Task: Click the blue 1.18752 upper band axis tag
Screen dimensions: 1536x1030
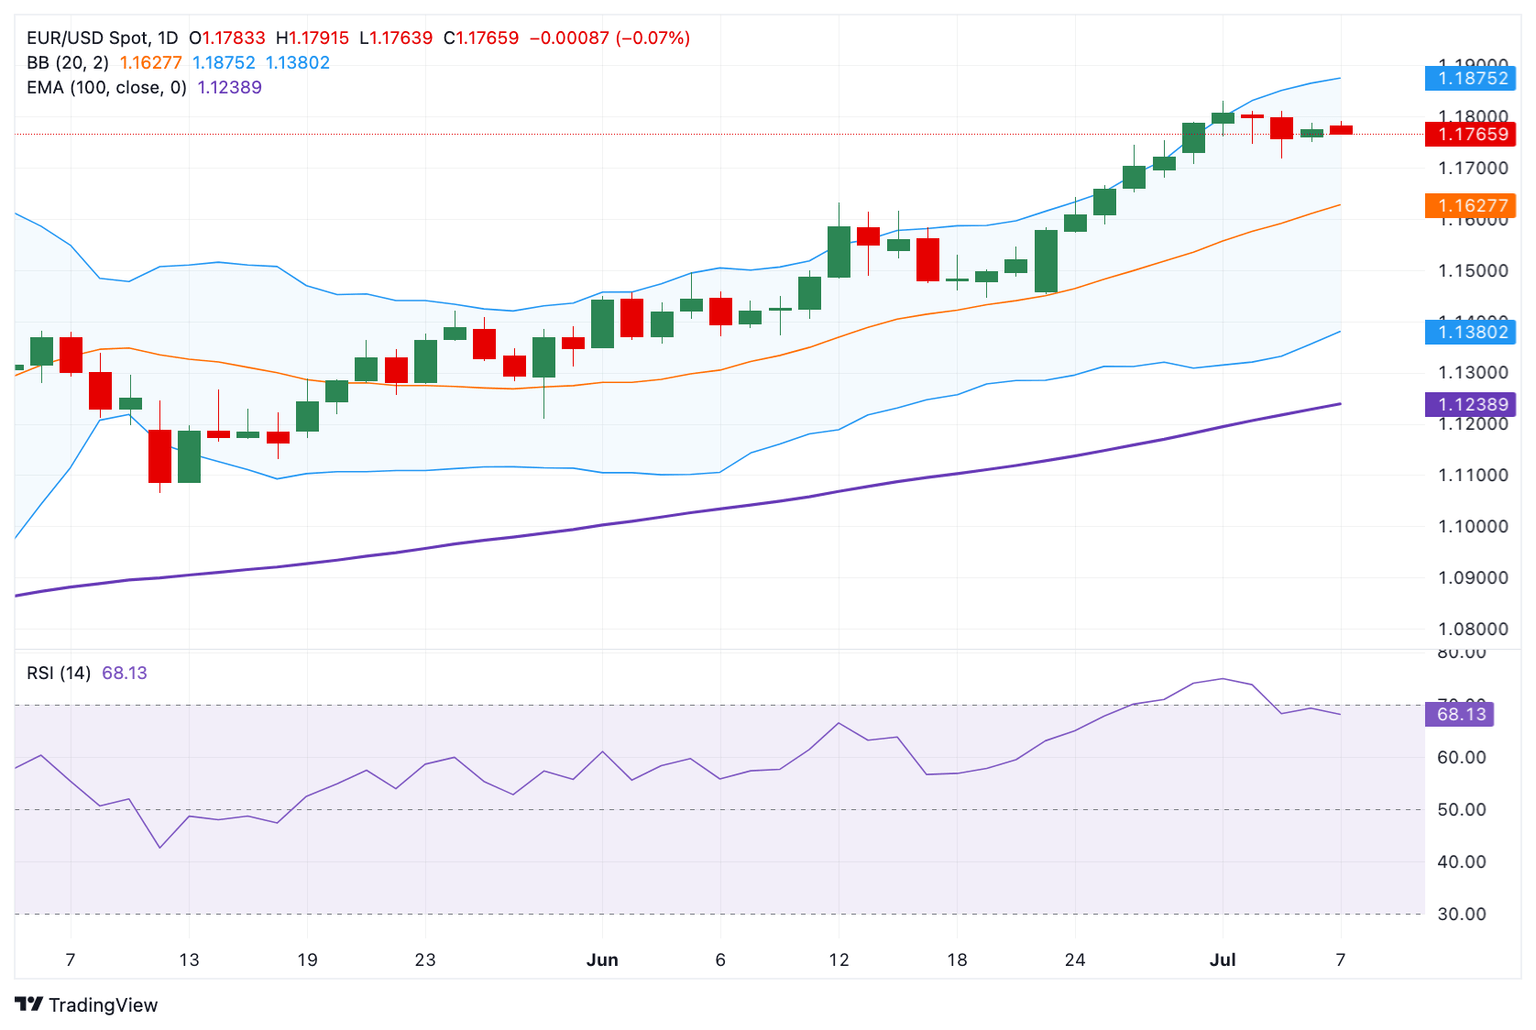Action: click(x=1471, y=78)
